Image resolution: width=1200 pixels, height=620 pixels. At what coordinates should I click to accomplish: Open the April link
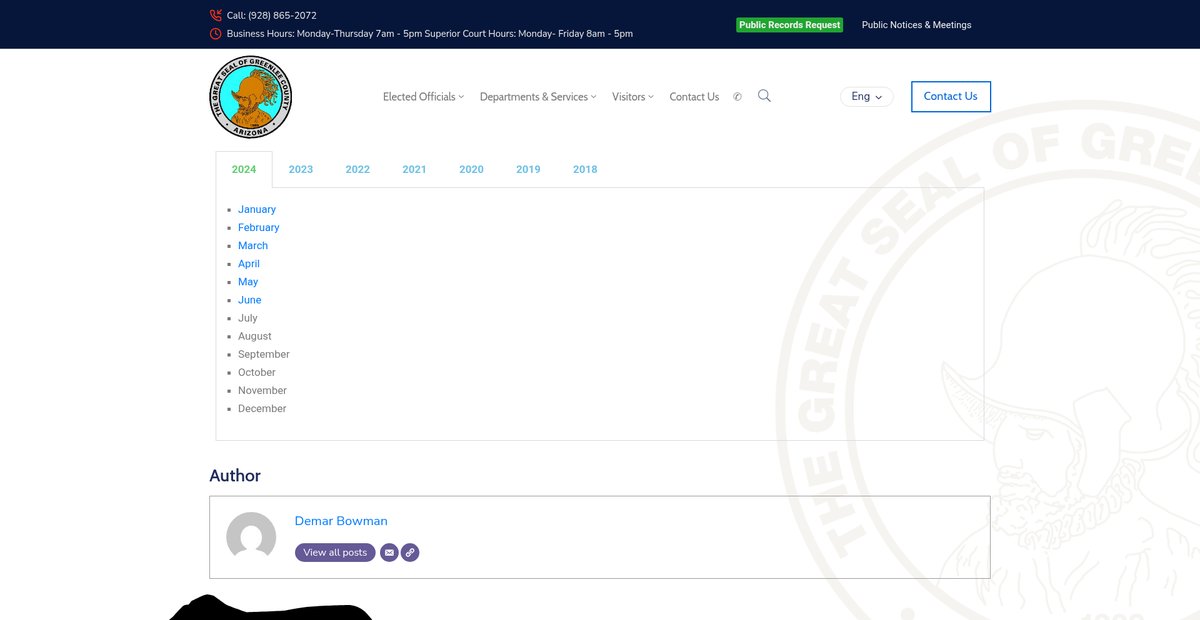(x=249, y=264)
